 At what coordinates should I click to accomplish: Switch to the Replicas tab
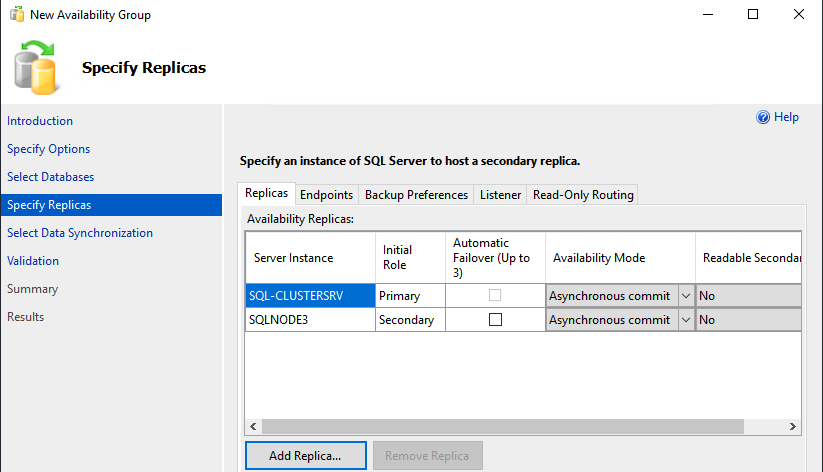[266, 193]
